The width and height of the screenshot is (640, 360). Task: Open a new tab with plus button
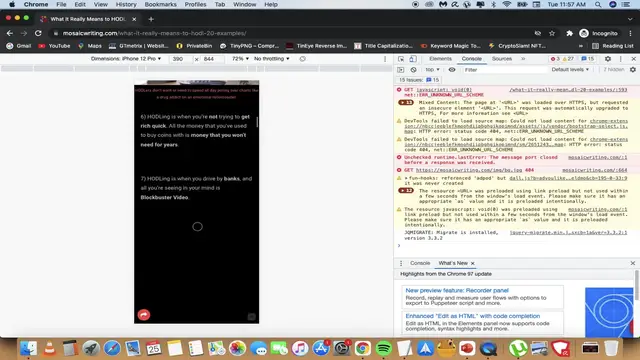(x=151, y=19)
